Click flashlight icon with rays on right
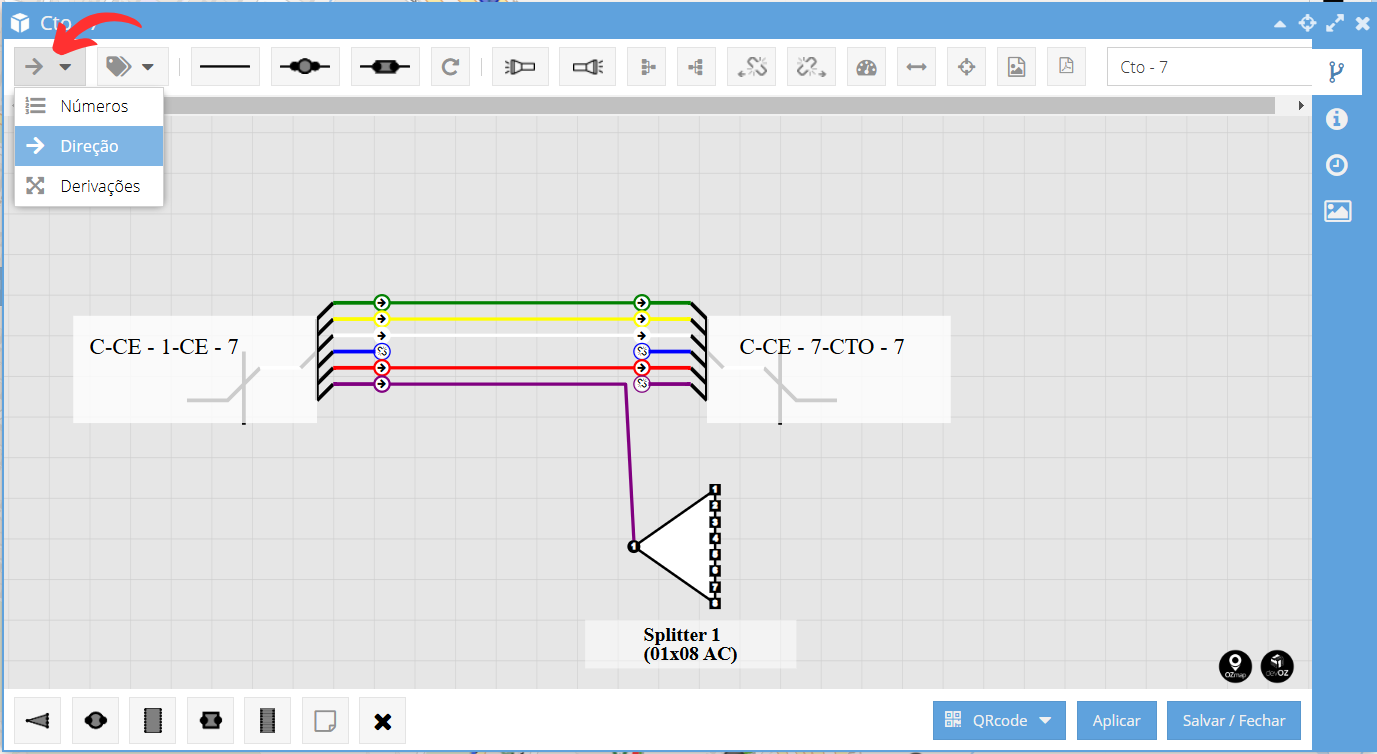Screen dimensions: 1377x754 587,67
